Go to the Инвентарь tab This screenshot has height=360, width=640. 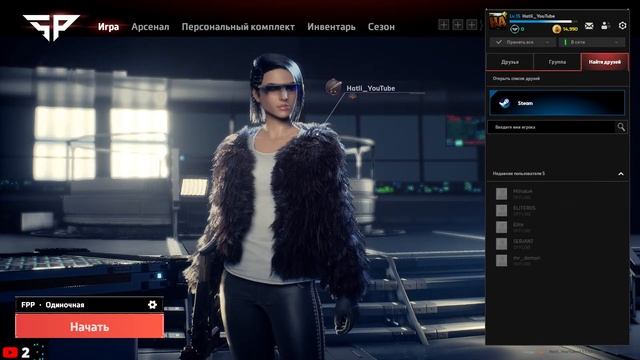(x=331, y=27)
